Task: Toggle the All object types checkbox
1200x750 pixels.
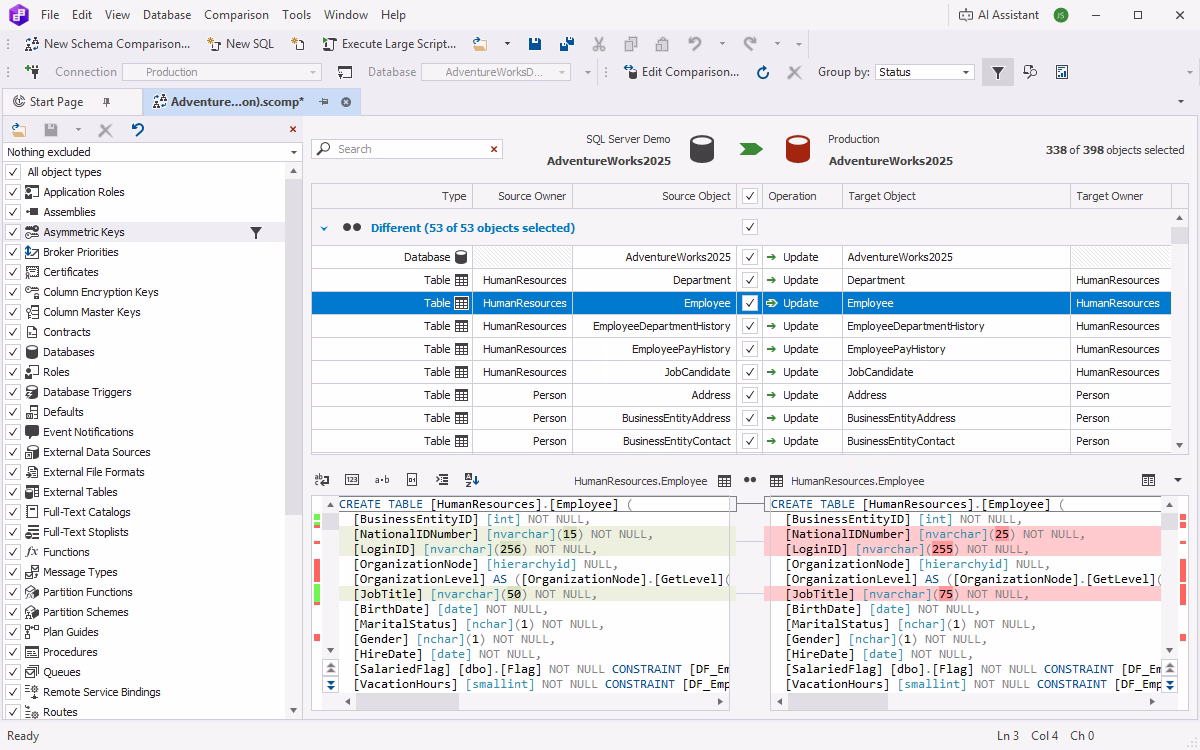Action: [13, 172]
